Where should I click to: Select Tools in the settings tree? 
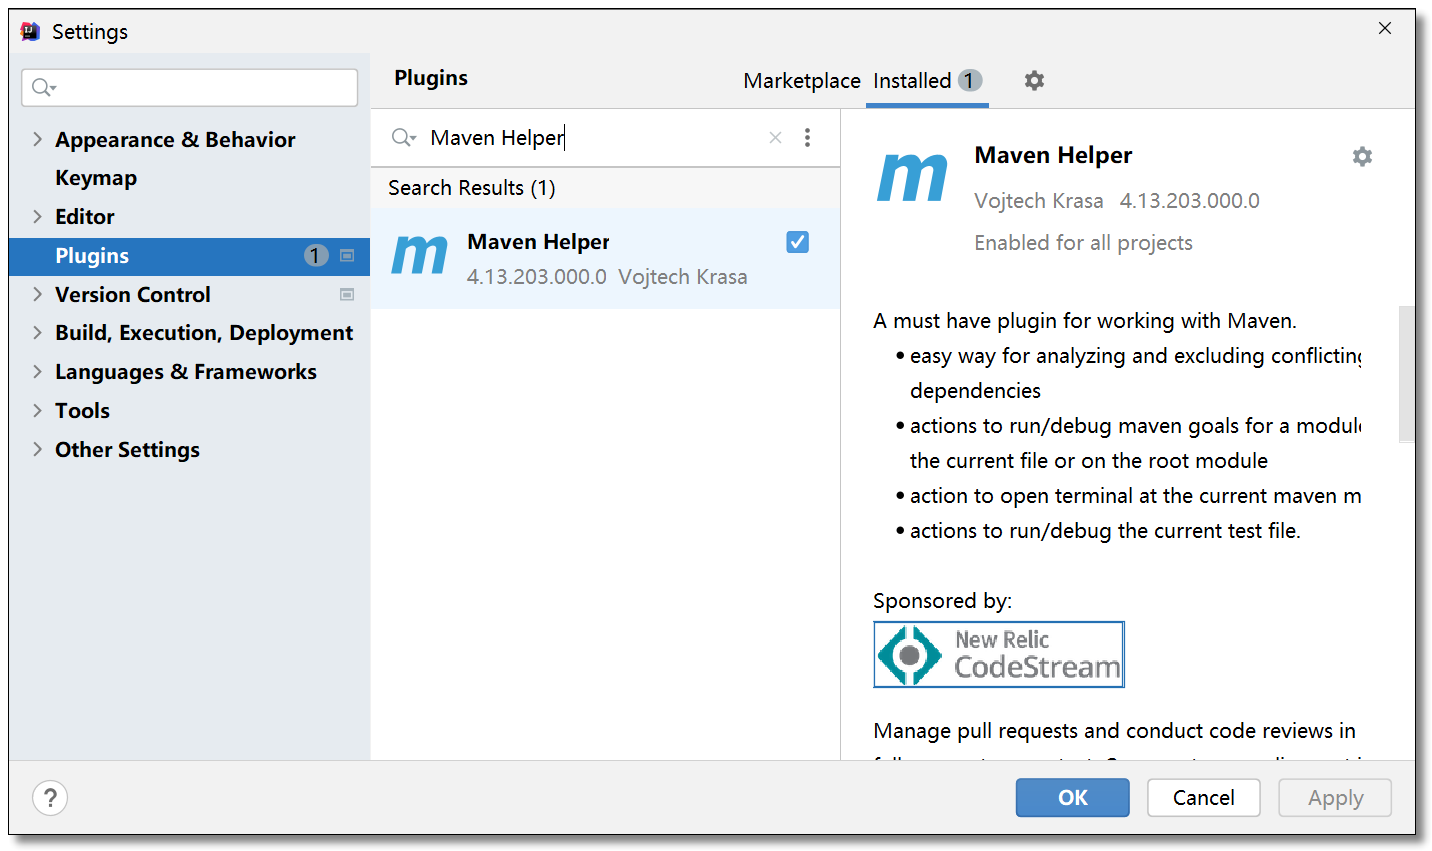click(82, 411)
